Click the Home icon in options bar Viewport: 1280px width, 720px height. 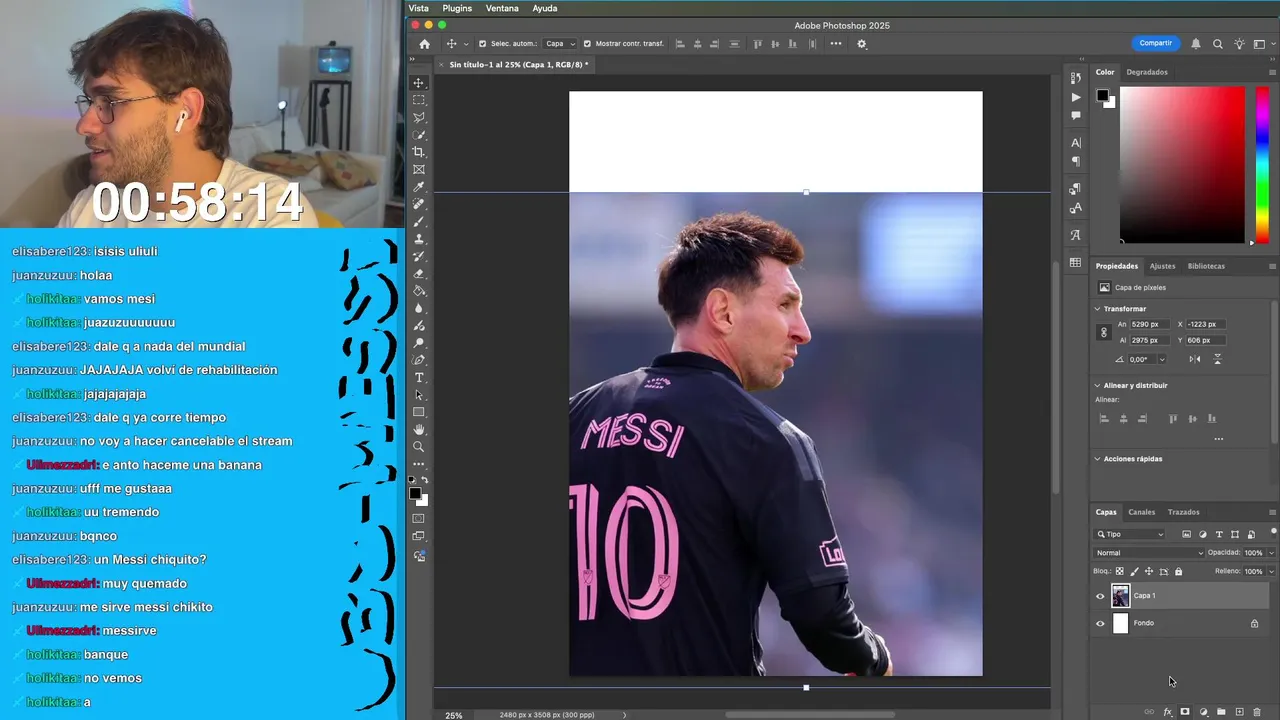(424, 44)
